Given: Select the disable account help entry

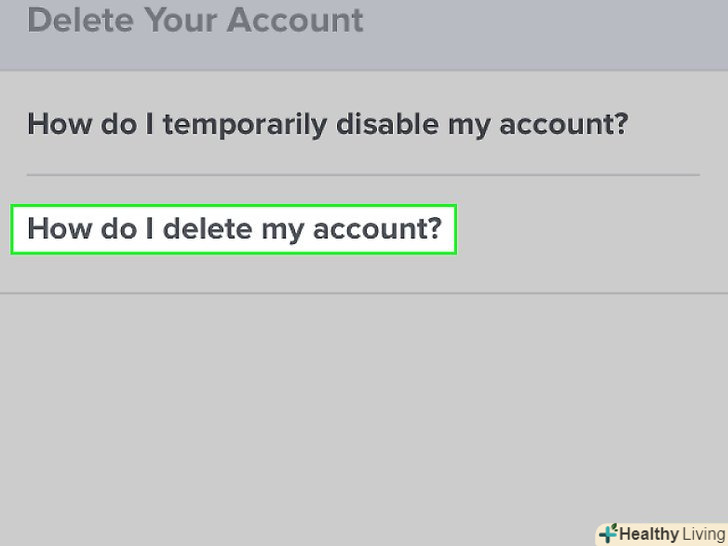Looking at the screenshot, I should (x=328, y=124).
